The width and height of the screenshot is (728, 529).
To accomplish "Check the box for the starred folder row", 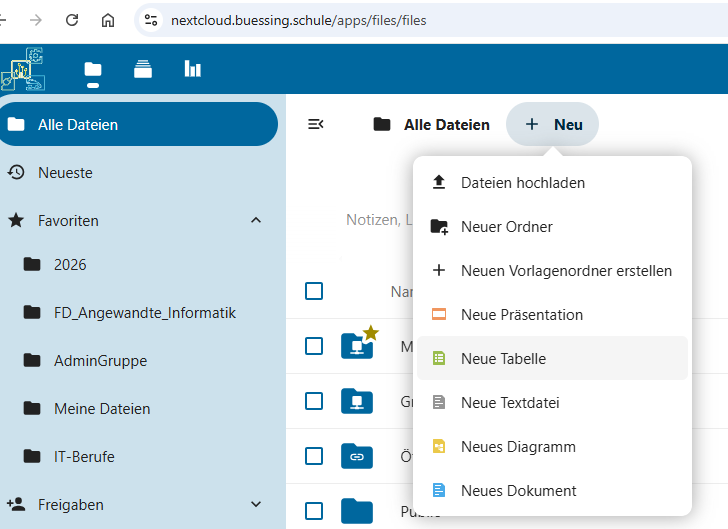I will click(x=314, y=346).
